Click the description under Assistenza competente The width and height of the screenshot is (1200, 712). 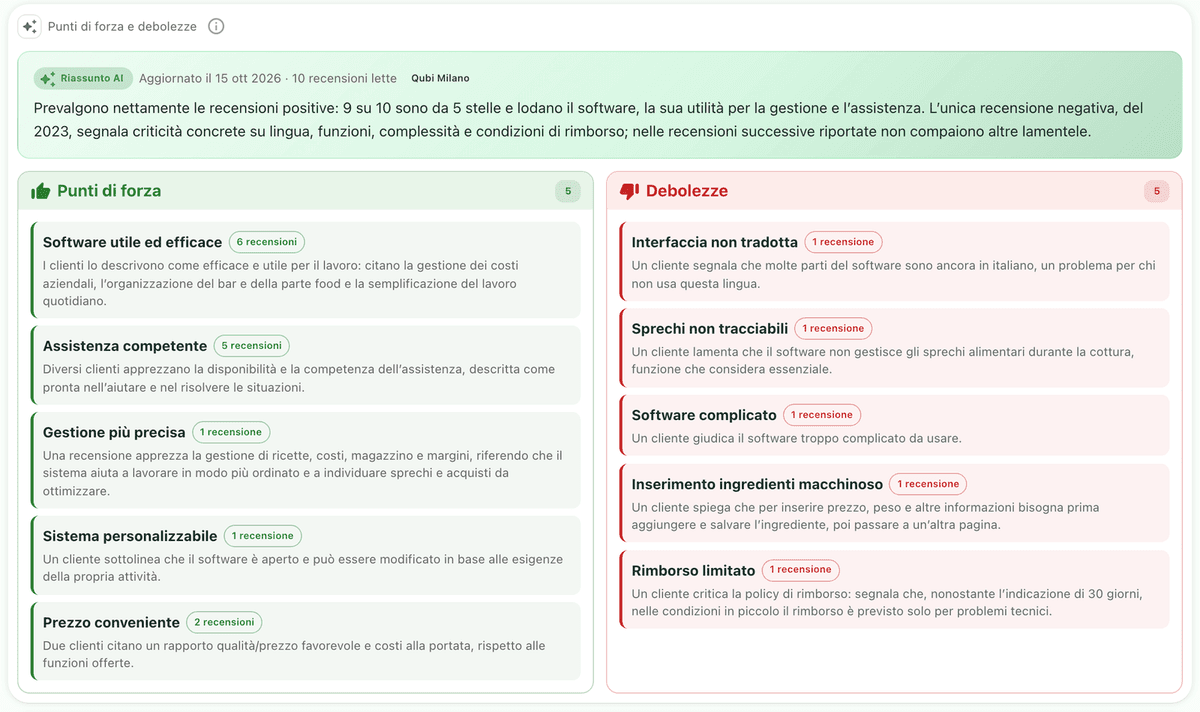pos(299,378)
